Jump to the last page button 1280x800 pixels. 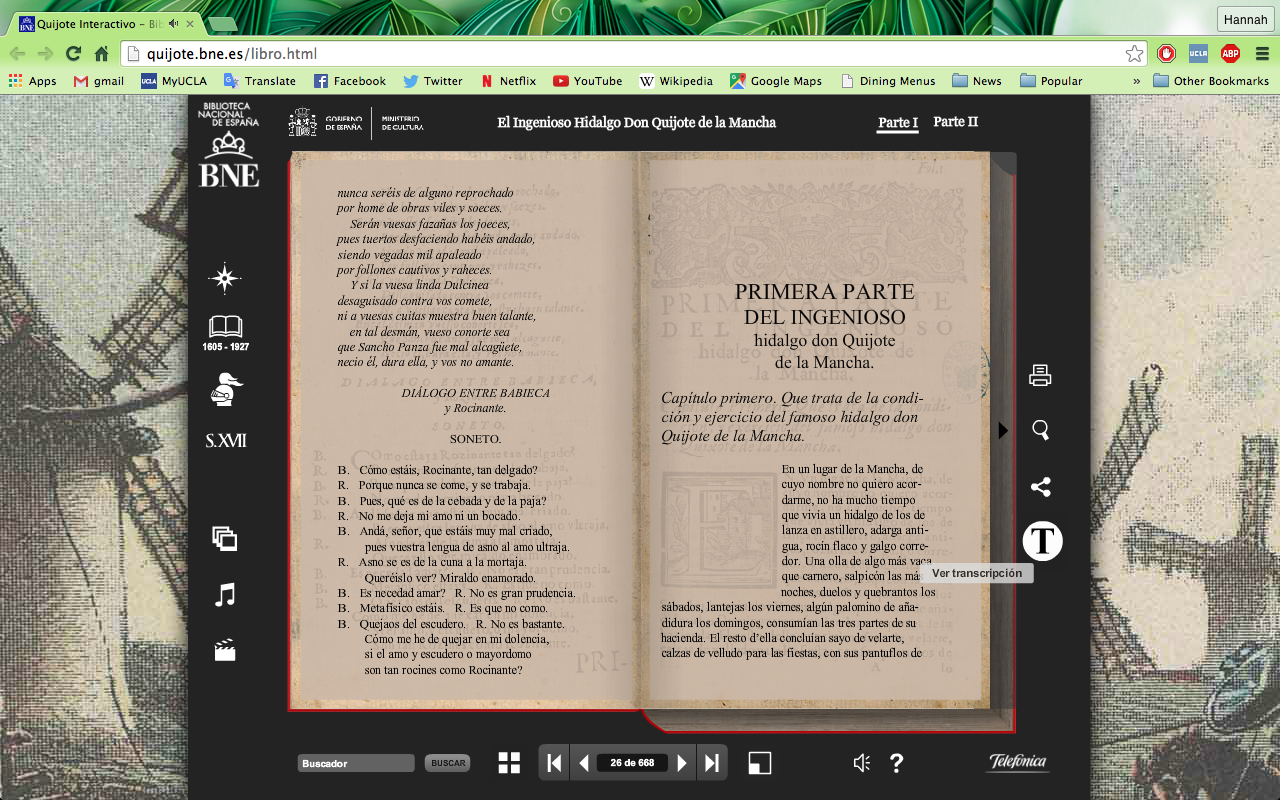tap(711, 763)
